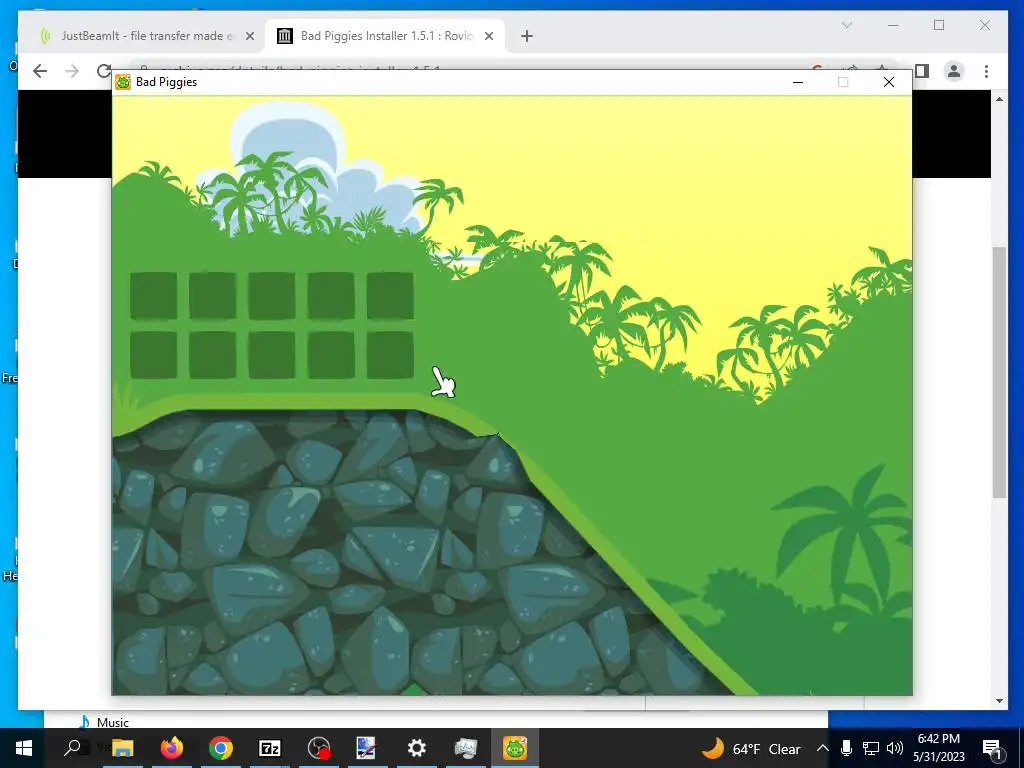The height and width of the screenshot is (768, 1024).
Task: Open Chrome three-dot menu
Action: (x=986, y=71)
